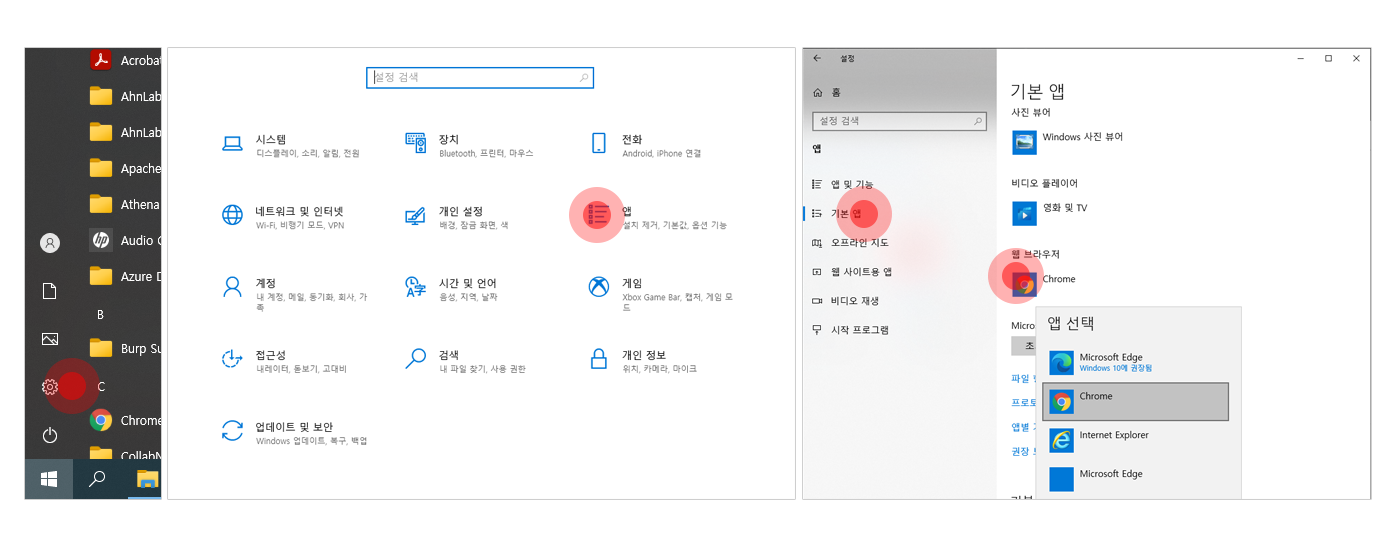Open the 장치 settings category
The height and width of the screenshot is (543, 1400).
470,146
